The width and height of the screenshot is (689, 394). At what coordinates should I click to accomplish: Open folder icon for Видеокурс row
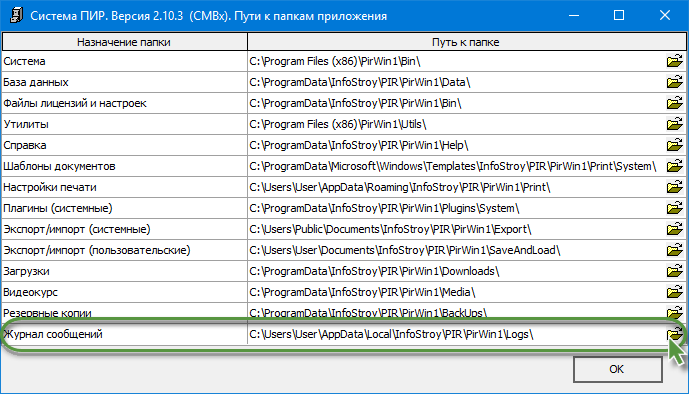point(674,292)
